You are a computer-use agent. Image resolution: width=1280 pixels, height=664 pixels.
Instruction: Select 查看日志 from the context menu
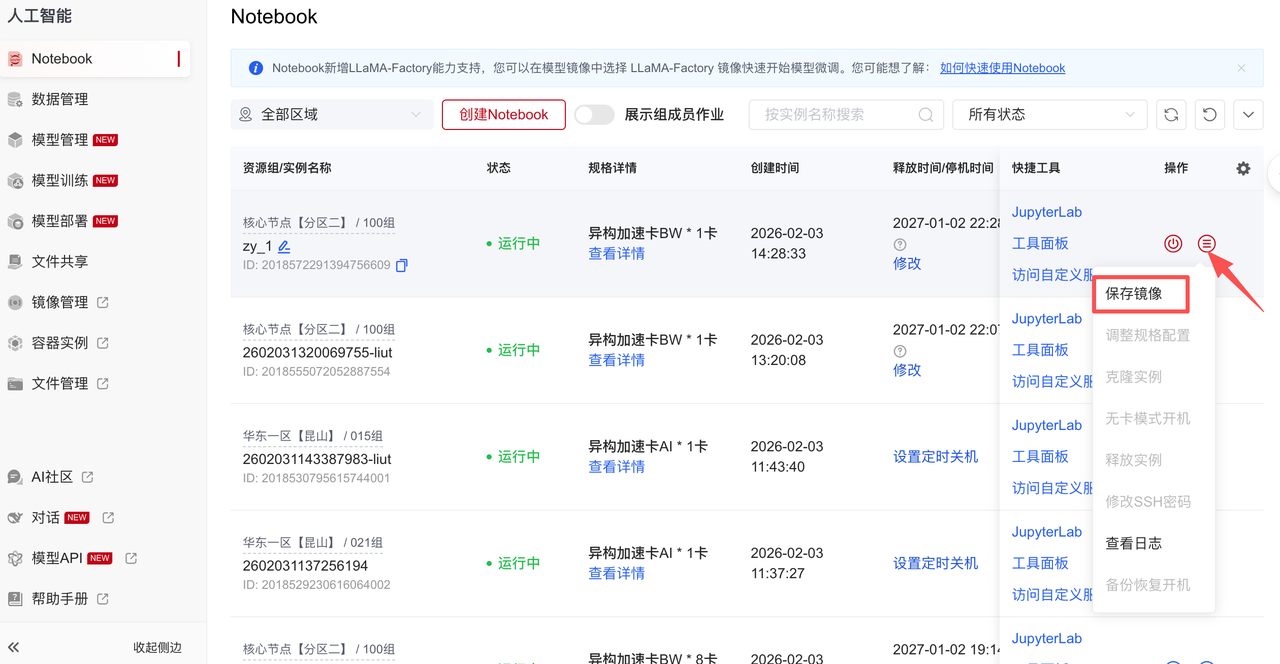(x=1133, y=543)
